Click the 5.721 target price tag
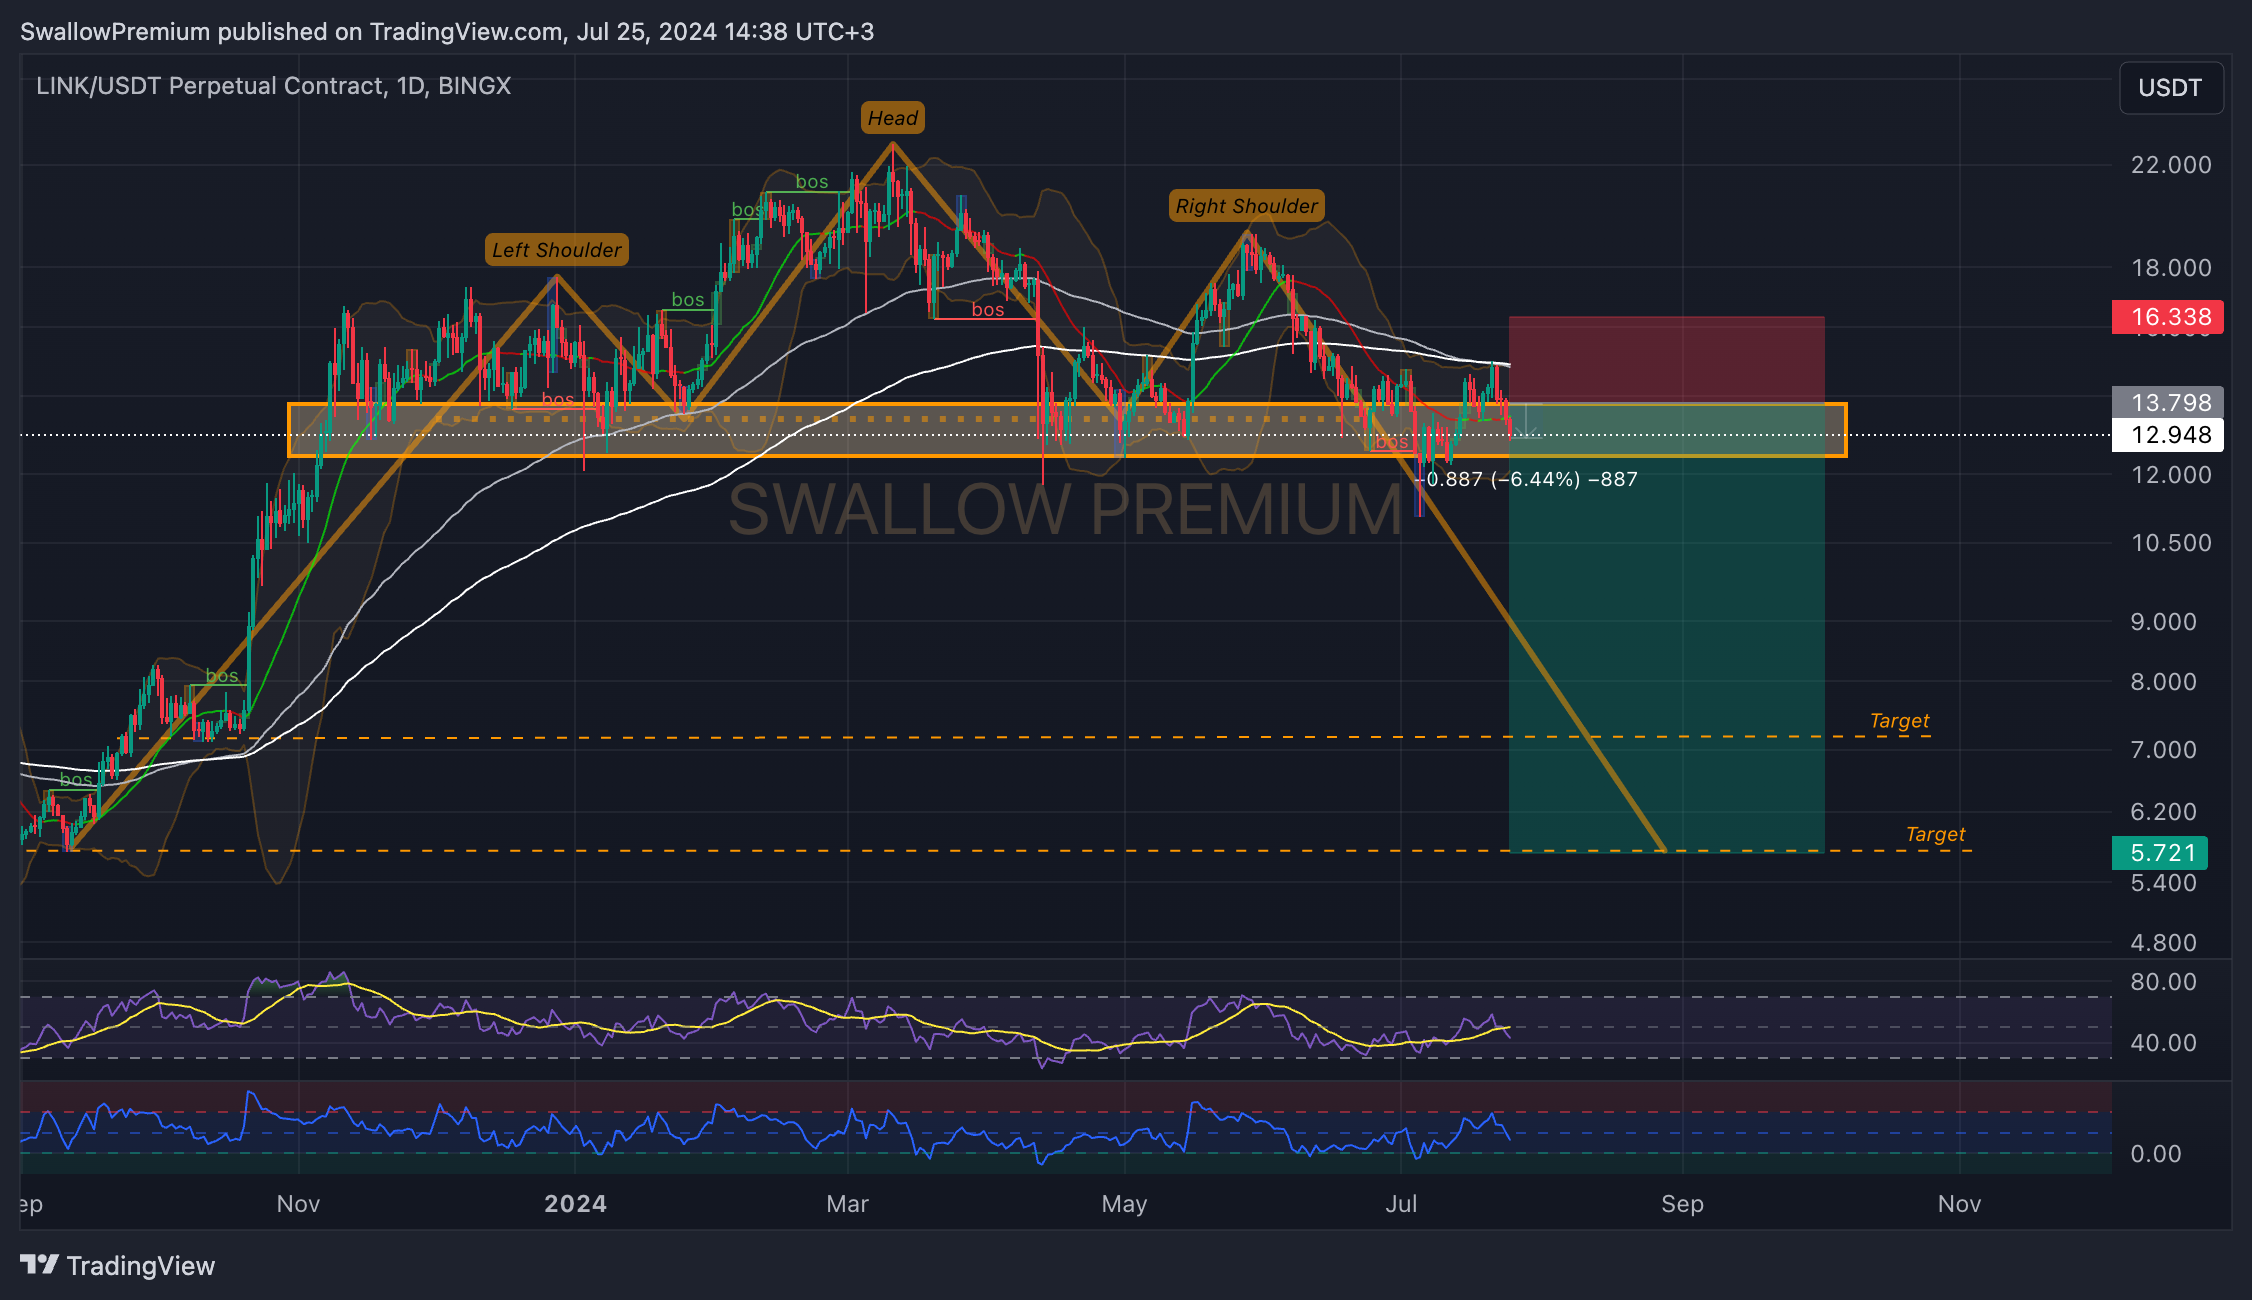 pos(2160,853)
